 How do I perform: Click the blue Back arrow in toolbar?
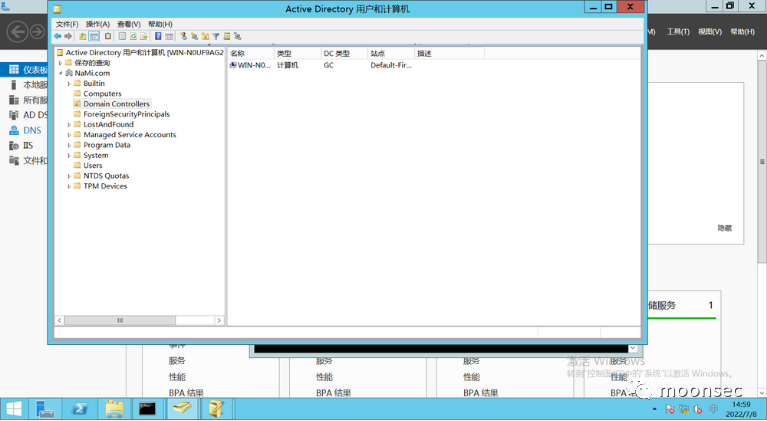(x=58, y=36)
